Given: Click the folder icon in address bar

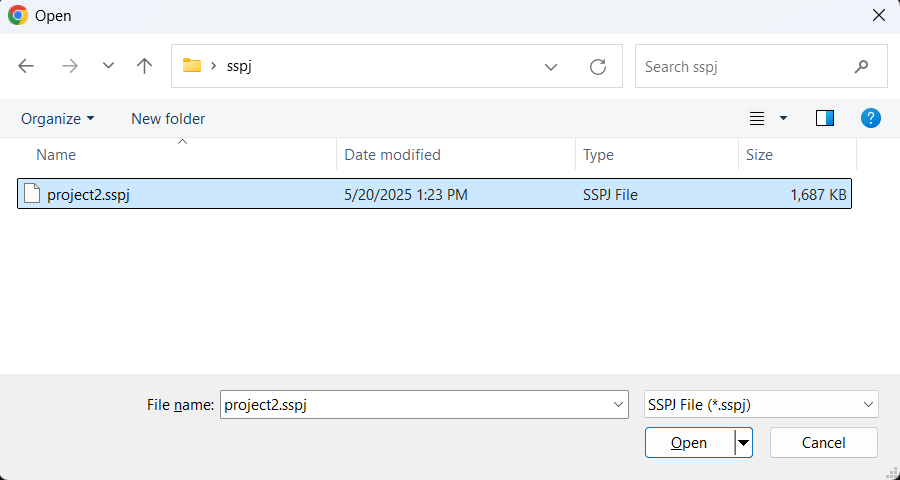Looking at the screenshot, I should (192, 66).
